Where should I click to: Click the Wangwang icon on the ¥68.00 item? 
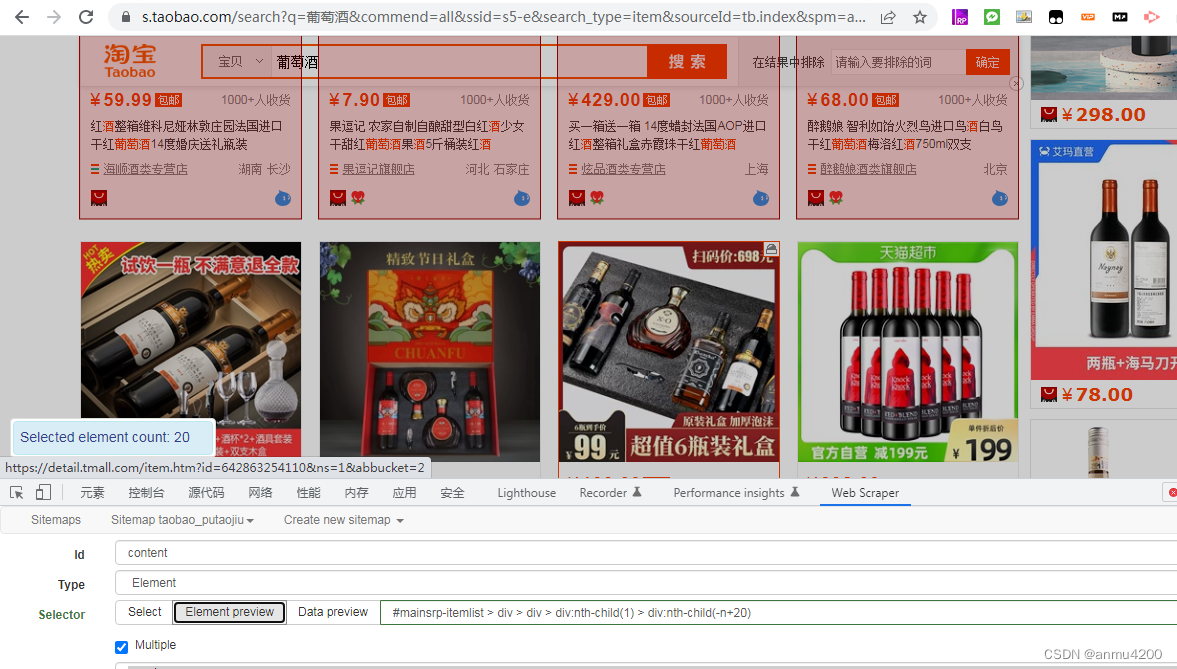coord(999,198)
